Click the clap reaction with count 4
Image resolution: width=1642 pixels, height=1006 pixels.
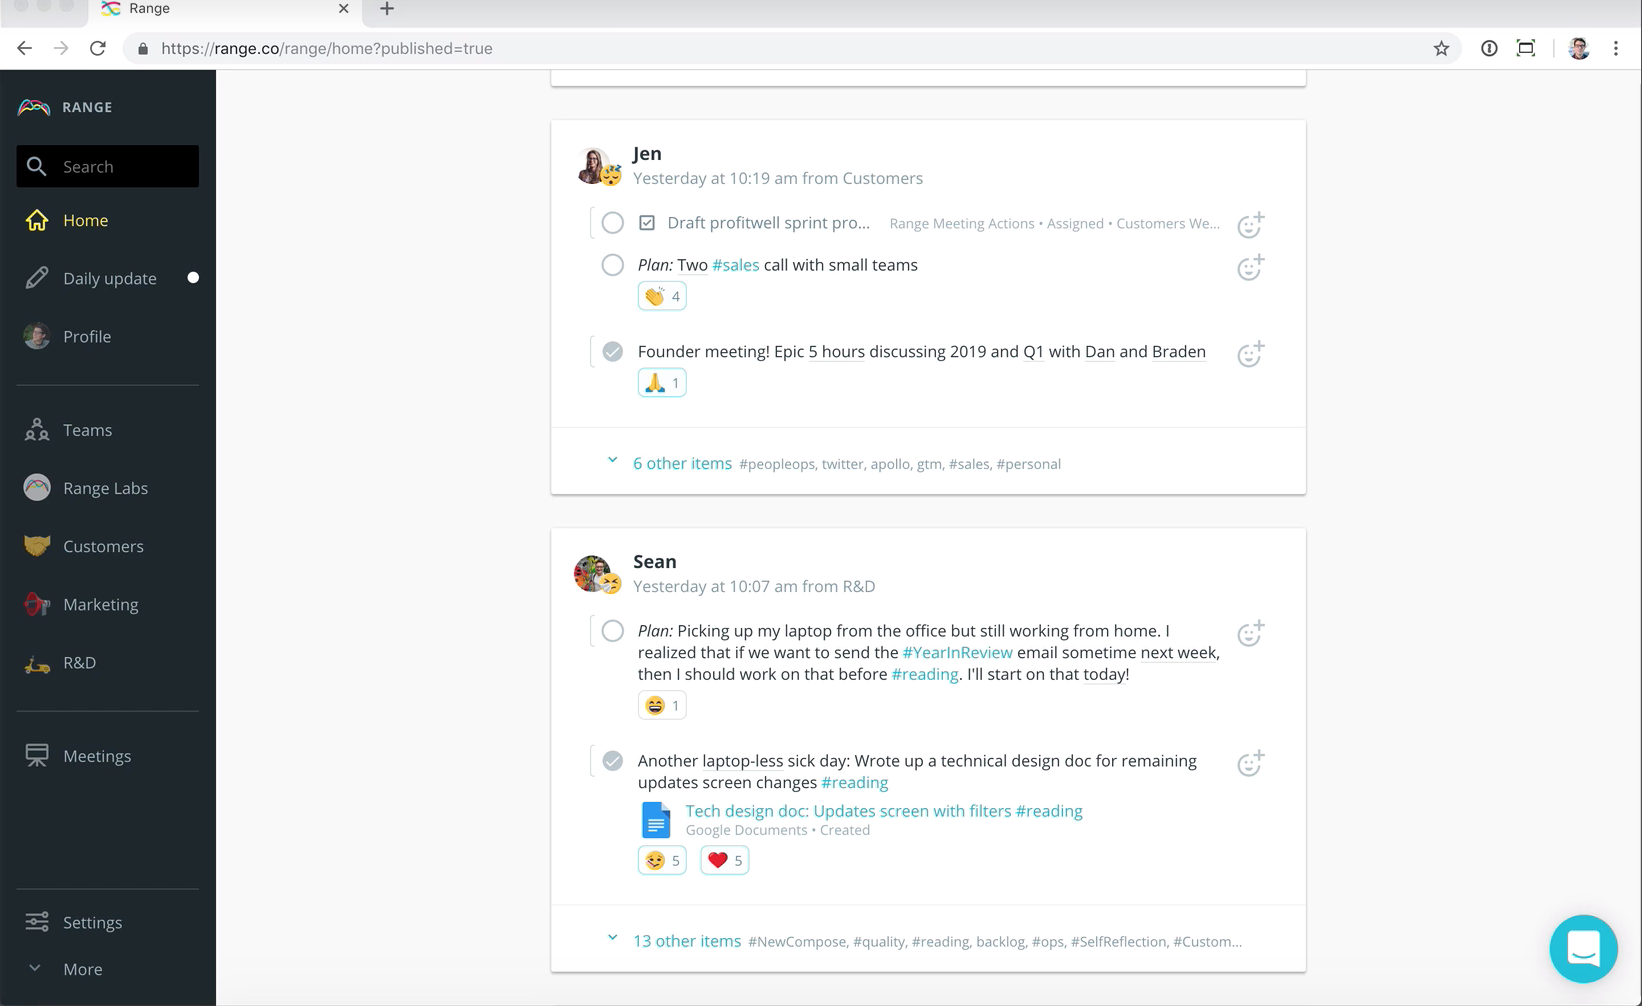tap(662, 296)
